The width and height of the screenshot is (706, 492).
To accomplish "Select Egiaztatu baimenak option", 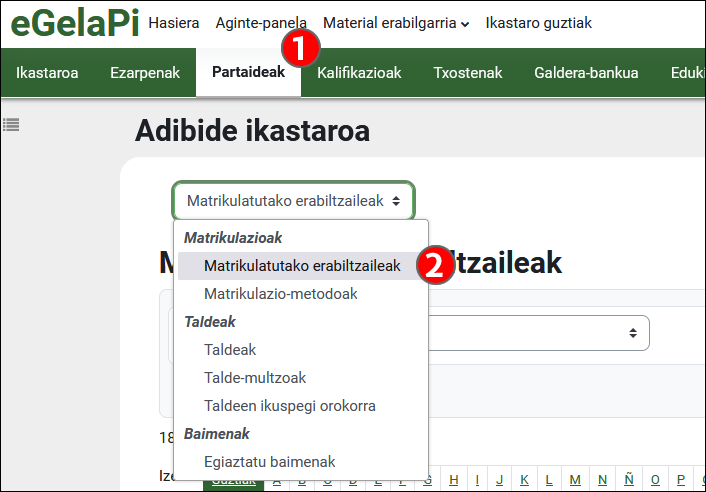I will pyautogui.click(x=269, y=462).
